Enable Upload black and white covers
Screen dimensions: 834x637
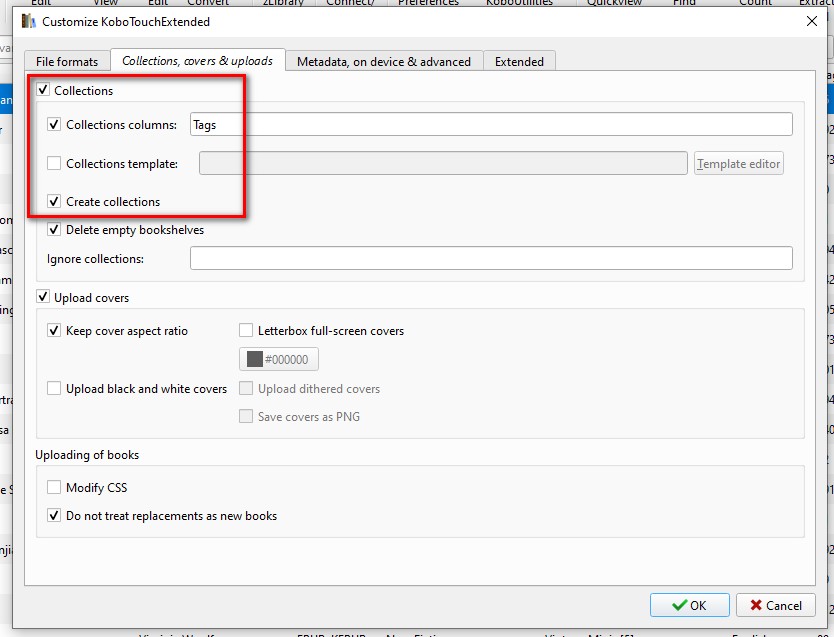click(54, 389)
